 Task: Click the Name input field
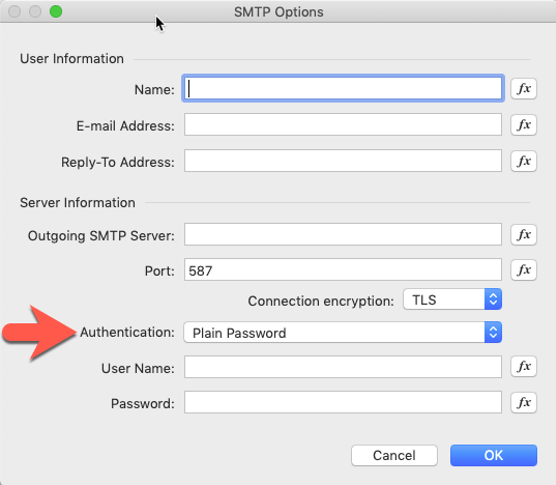tap(343, 88)
